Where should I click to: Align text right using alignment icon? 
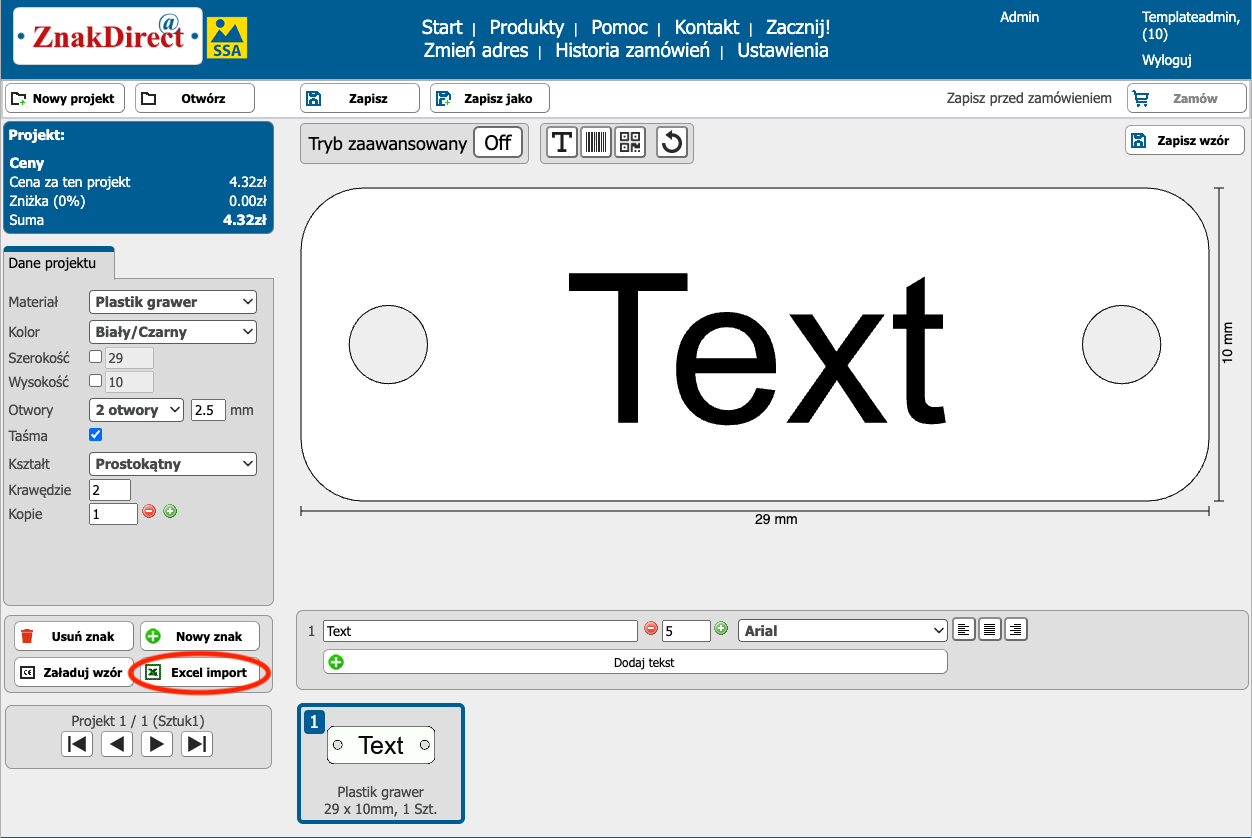1016,630
